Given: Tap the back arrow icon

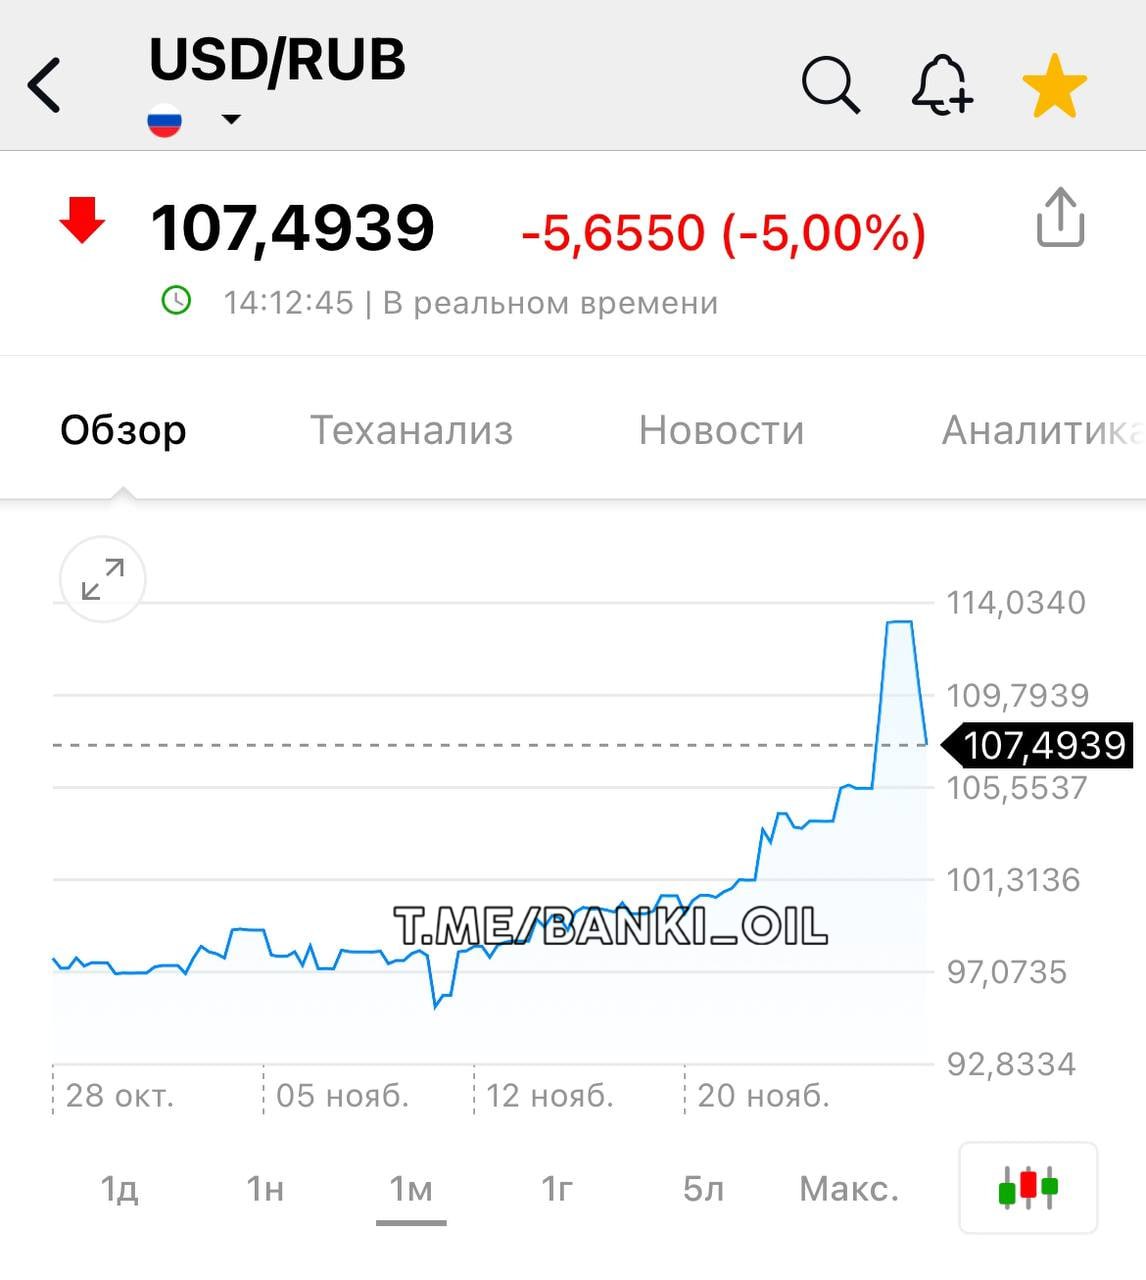Looking at the screenshot, I should coord(45,85).
